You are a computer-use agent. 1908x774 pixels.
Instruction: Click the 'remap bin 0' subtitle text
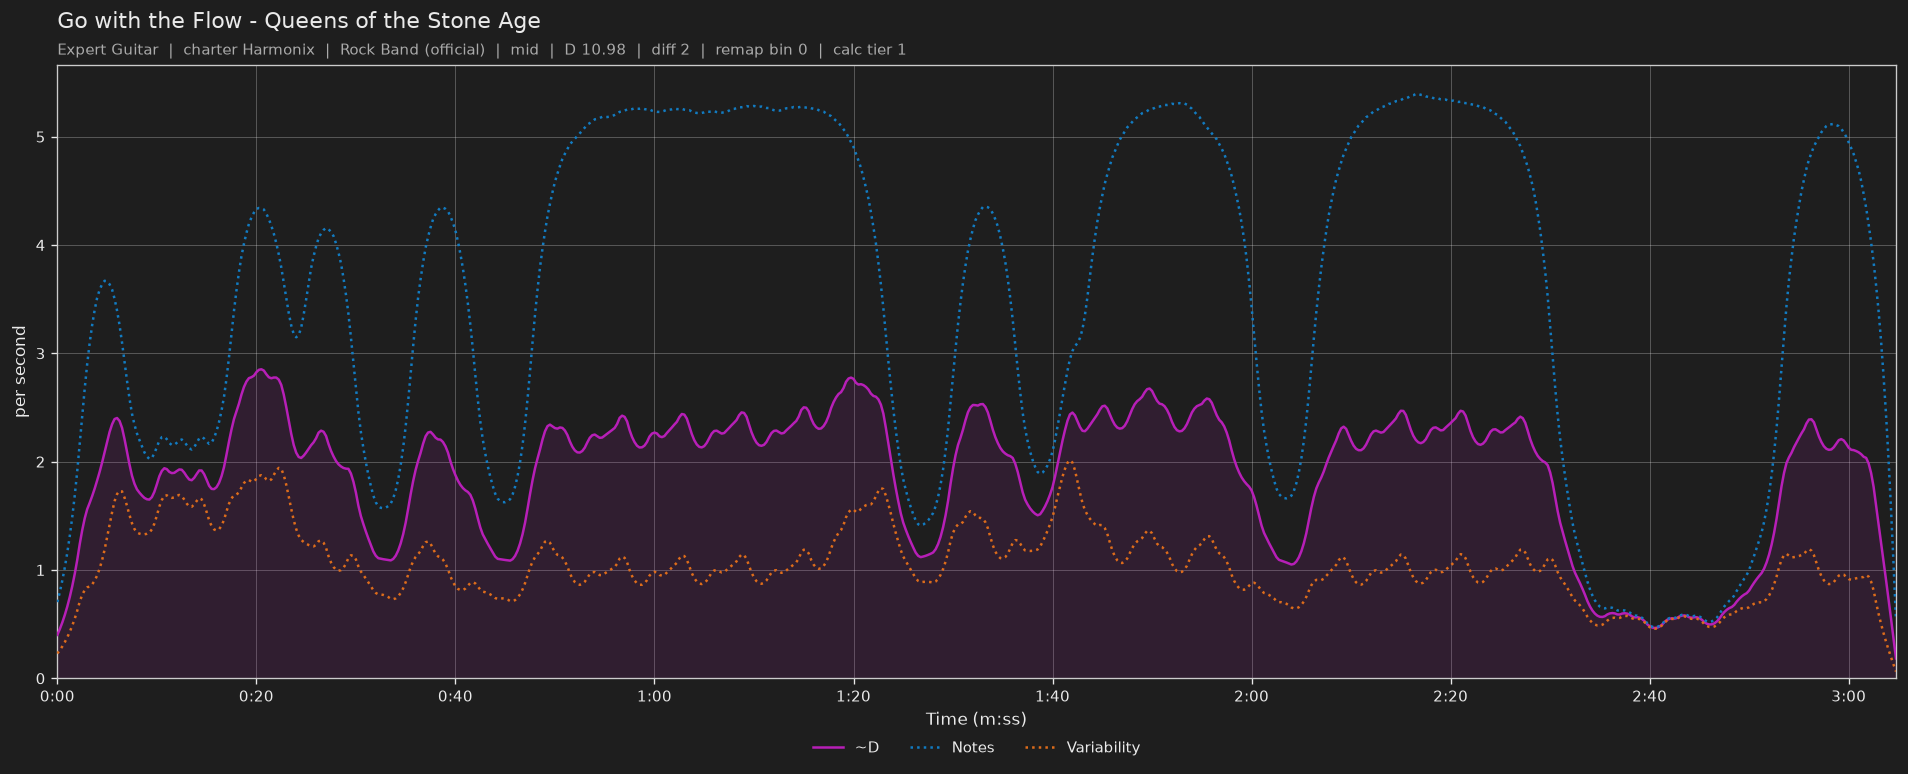[x=761, y=50]
